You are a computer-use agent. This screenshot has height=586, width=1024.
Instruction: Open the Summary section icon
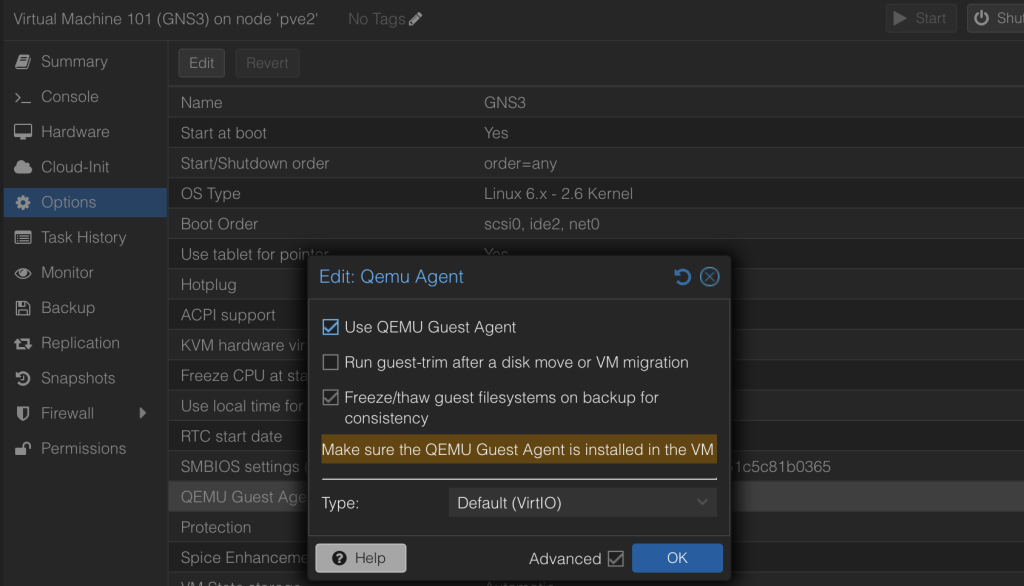(x=22, y=62)
